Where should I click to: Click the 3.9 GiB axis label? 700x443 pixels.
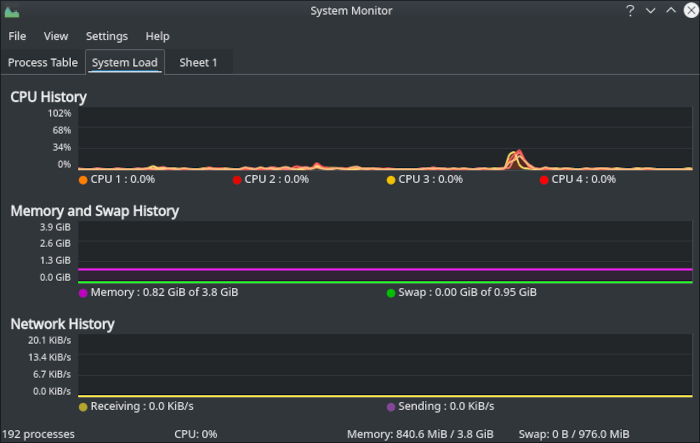click(55, 227)
